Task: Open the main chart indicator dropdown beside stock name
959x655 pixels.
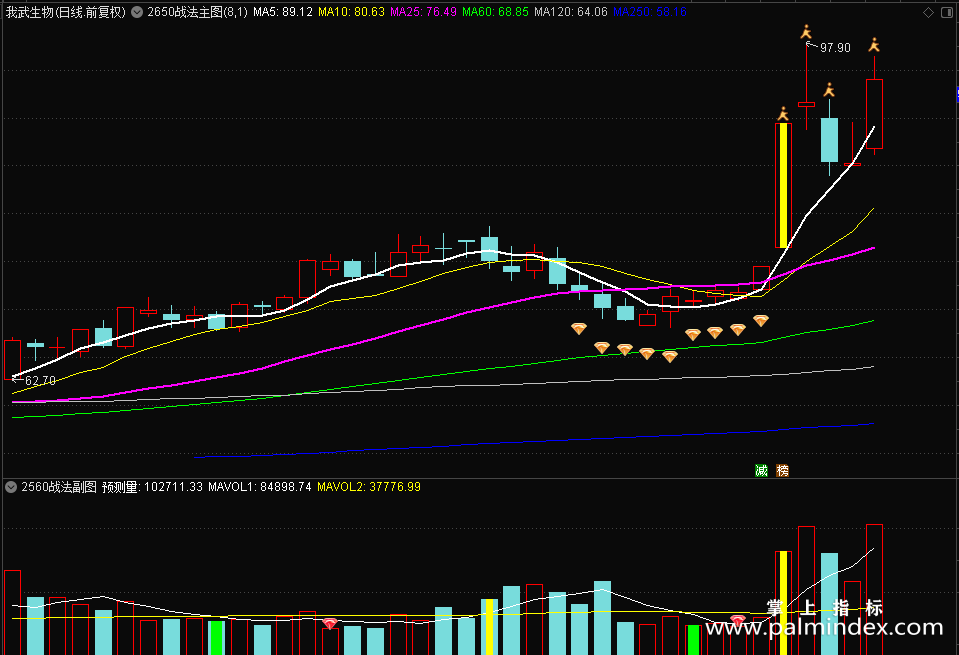Action: [137, 12]
